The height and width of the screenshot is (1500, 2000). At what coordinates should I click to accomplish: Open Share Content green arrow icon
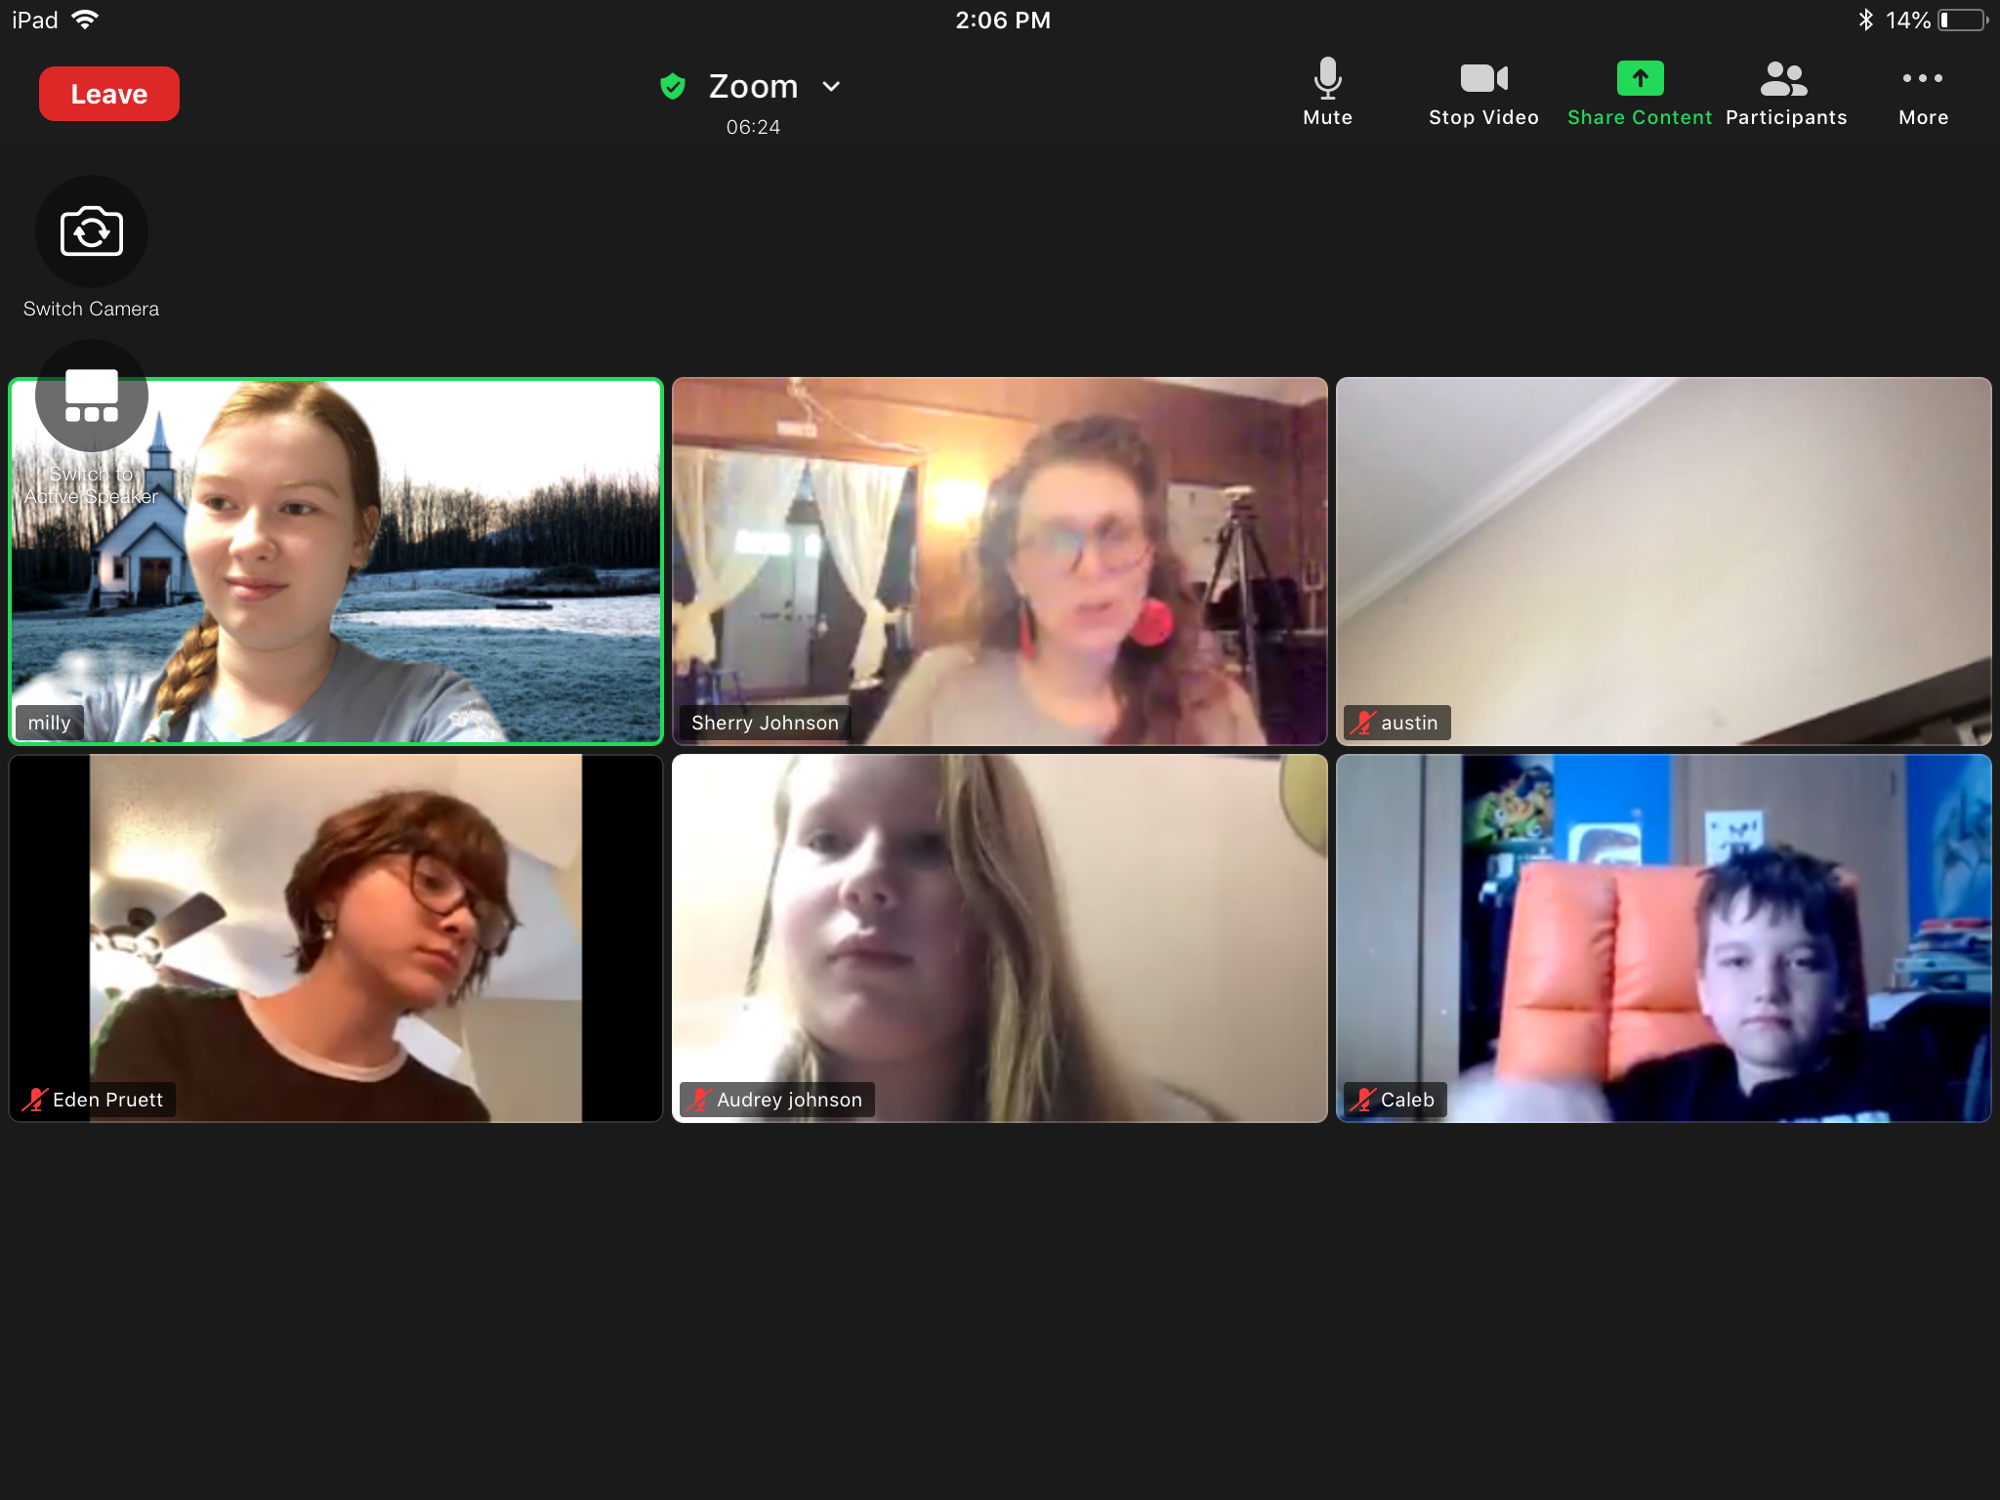[x=1639, y=79]
